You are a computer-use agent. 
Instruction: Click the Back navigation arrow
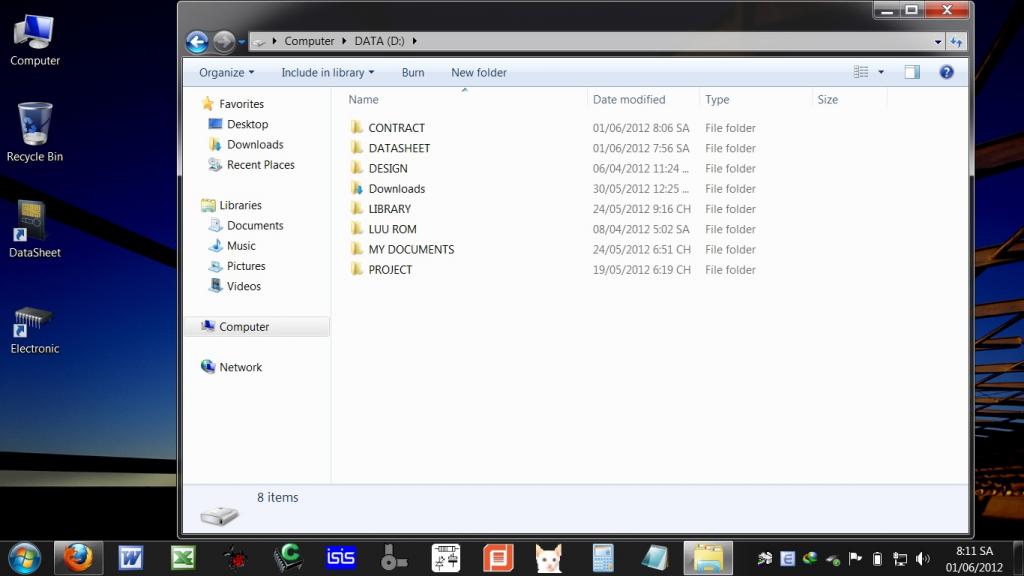click(197, 42)
